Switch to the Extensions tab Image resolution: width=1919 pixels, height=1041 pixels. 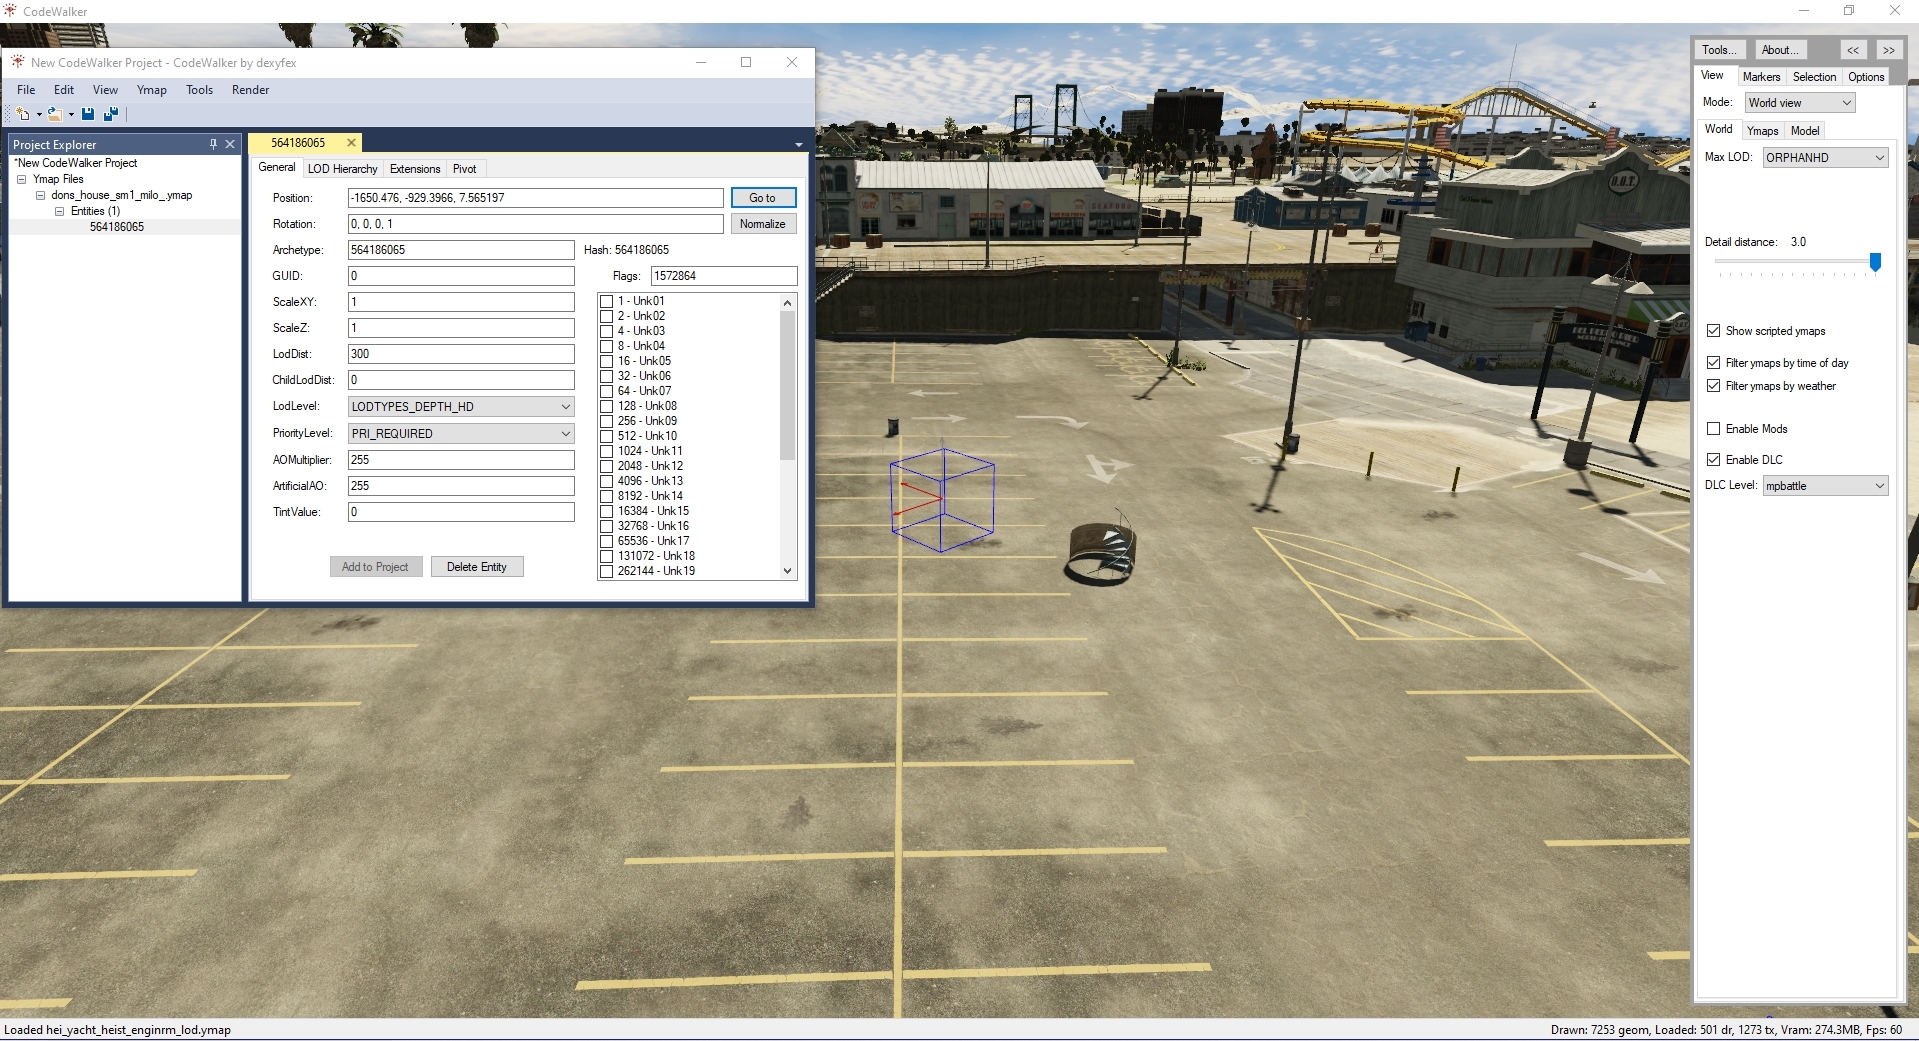pyautogui.click(x=415, y=169)
